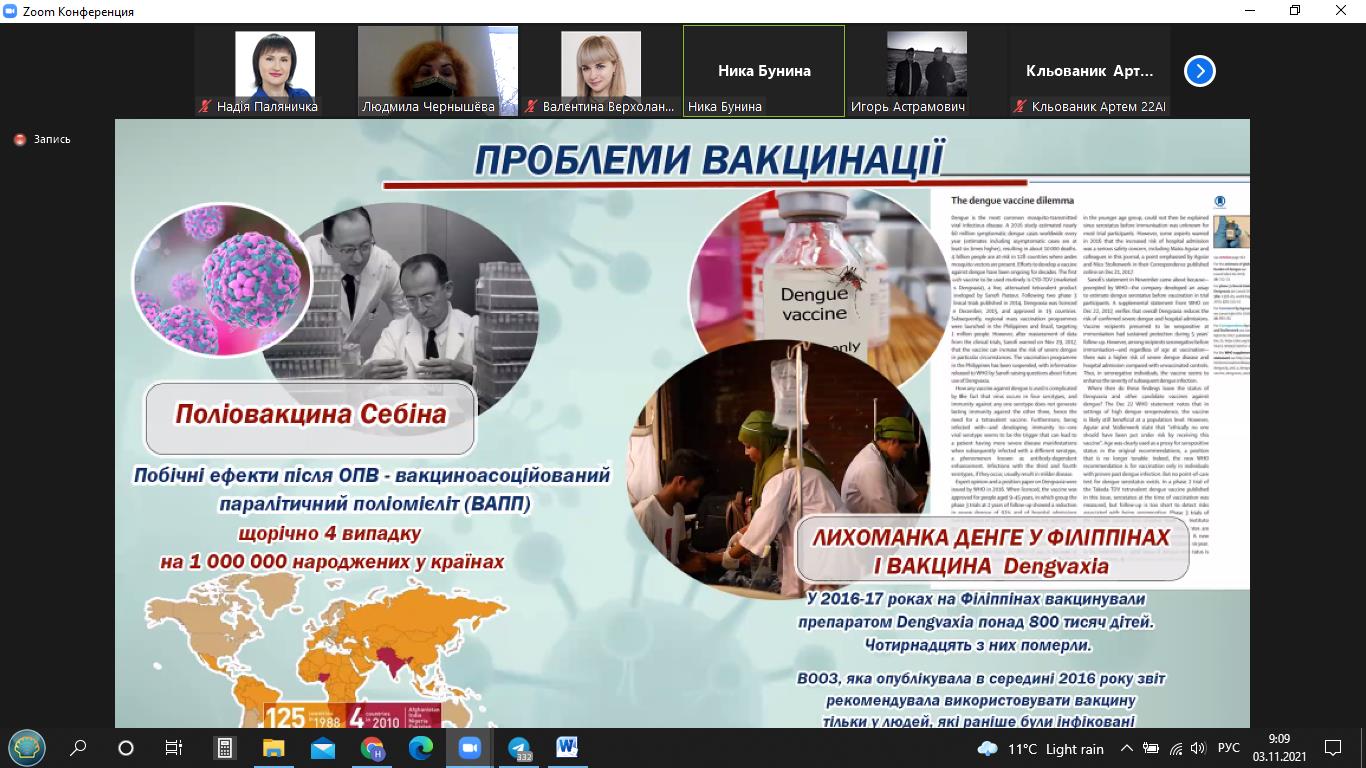Minimize the Zoom conference window
This screenshot has height=768, width=1366.
click(x=1250, y=11)
